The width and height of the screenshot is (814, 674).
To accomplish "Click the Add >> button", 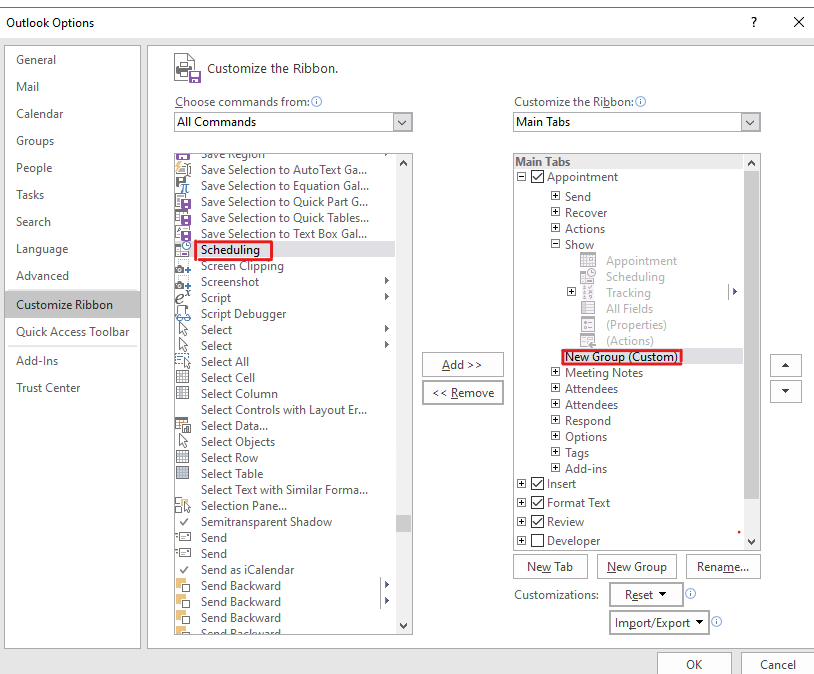I will 463,365.
